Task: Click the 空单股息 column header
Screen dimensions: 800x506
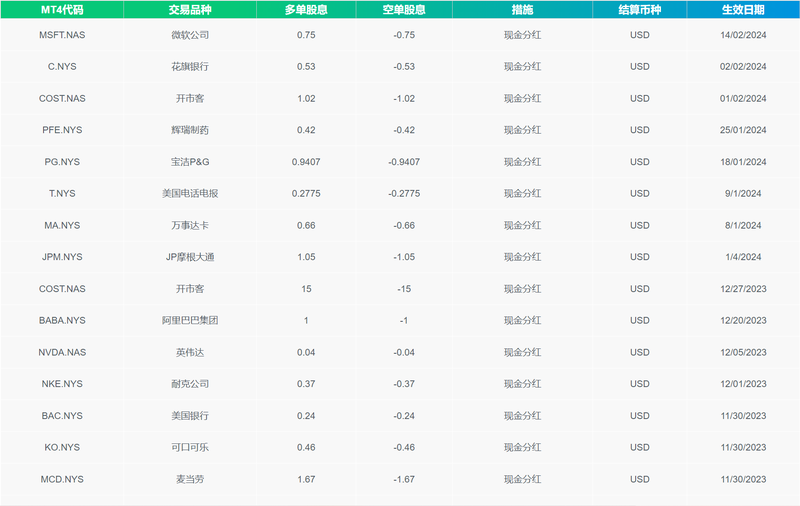Action: (x=404, y=10)
